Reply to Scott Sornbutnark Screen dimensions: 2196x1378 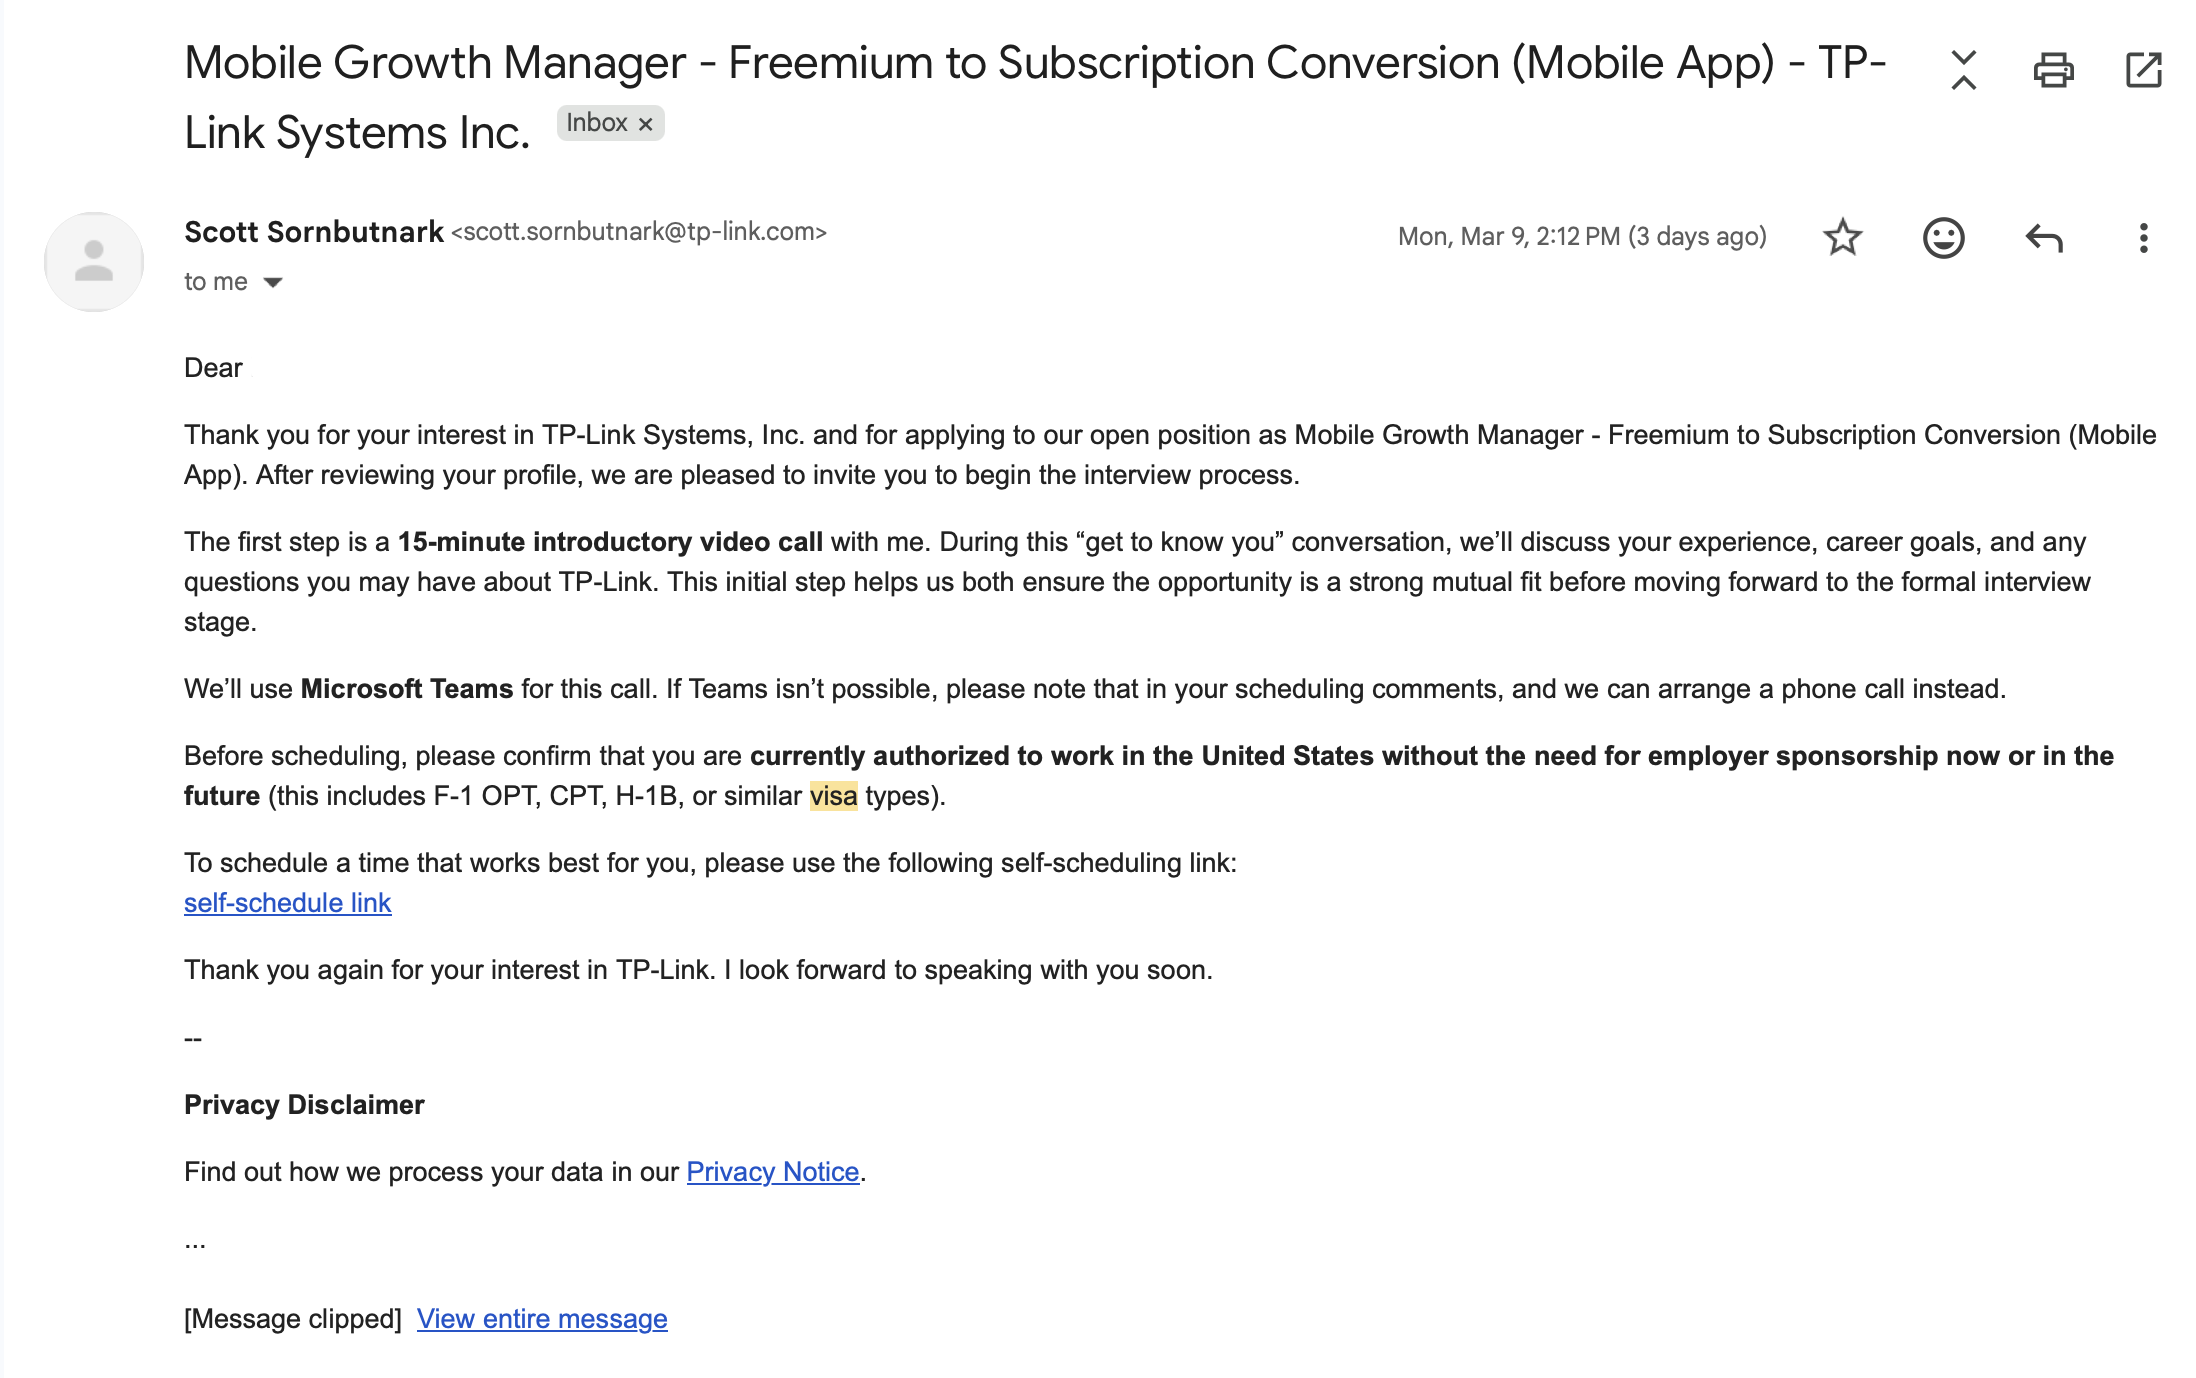[2044, 237]
